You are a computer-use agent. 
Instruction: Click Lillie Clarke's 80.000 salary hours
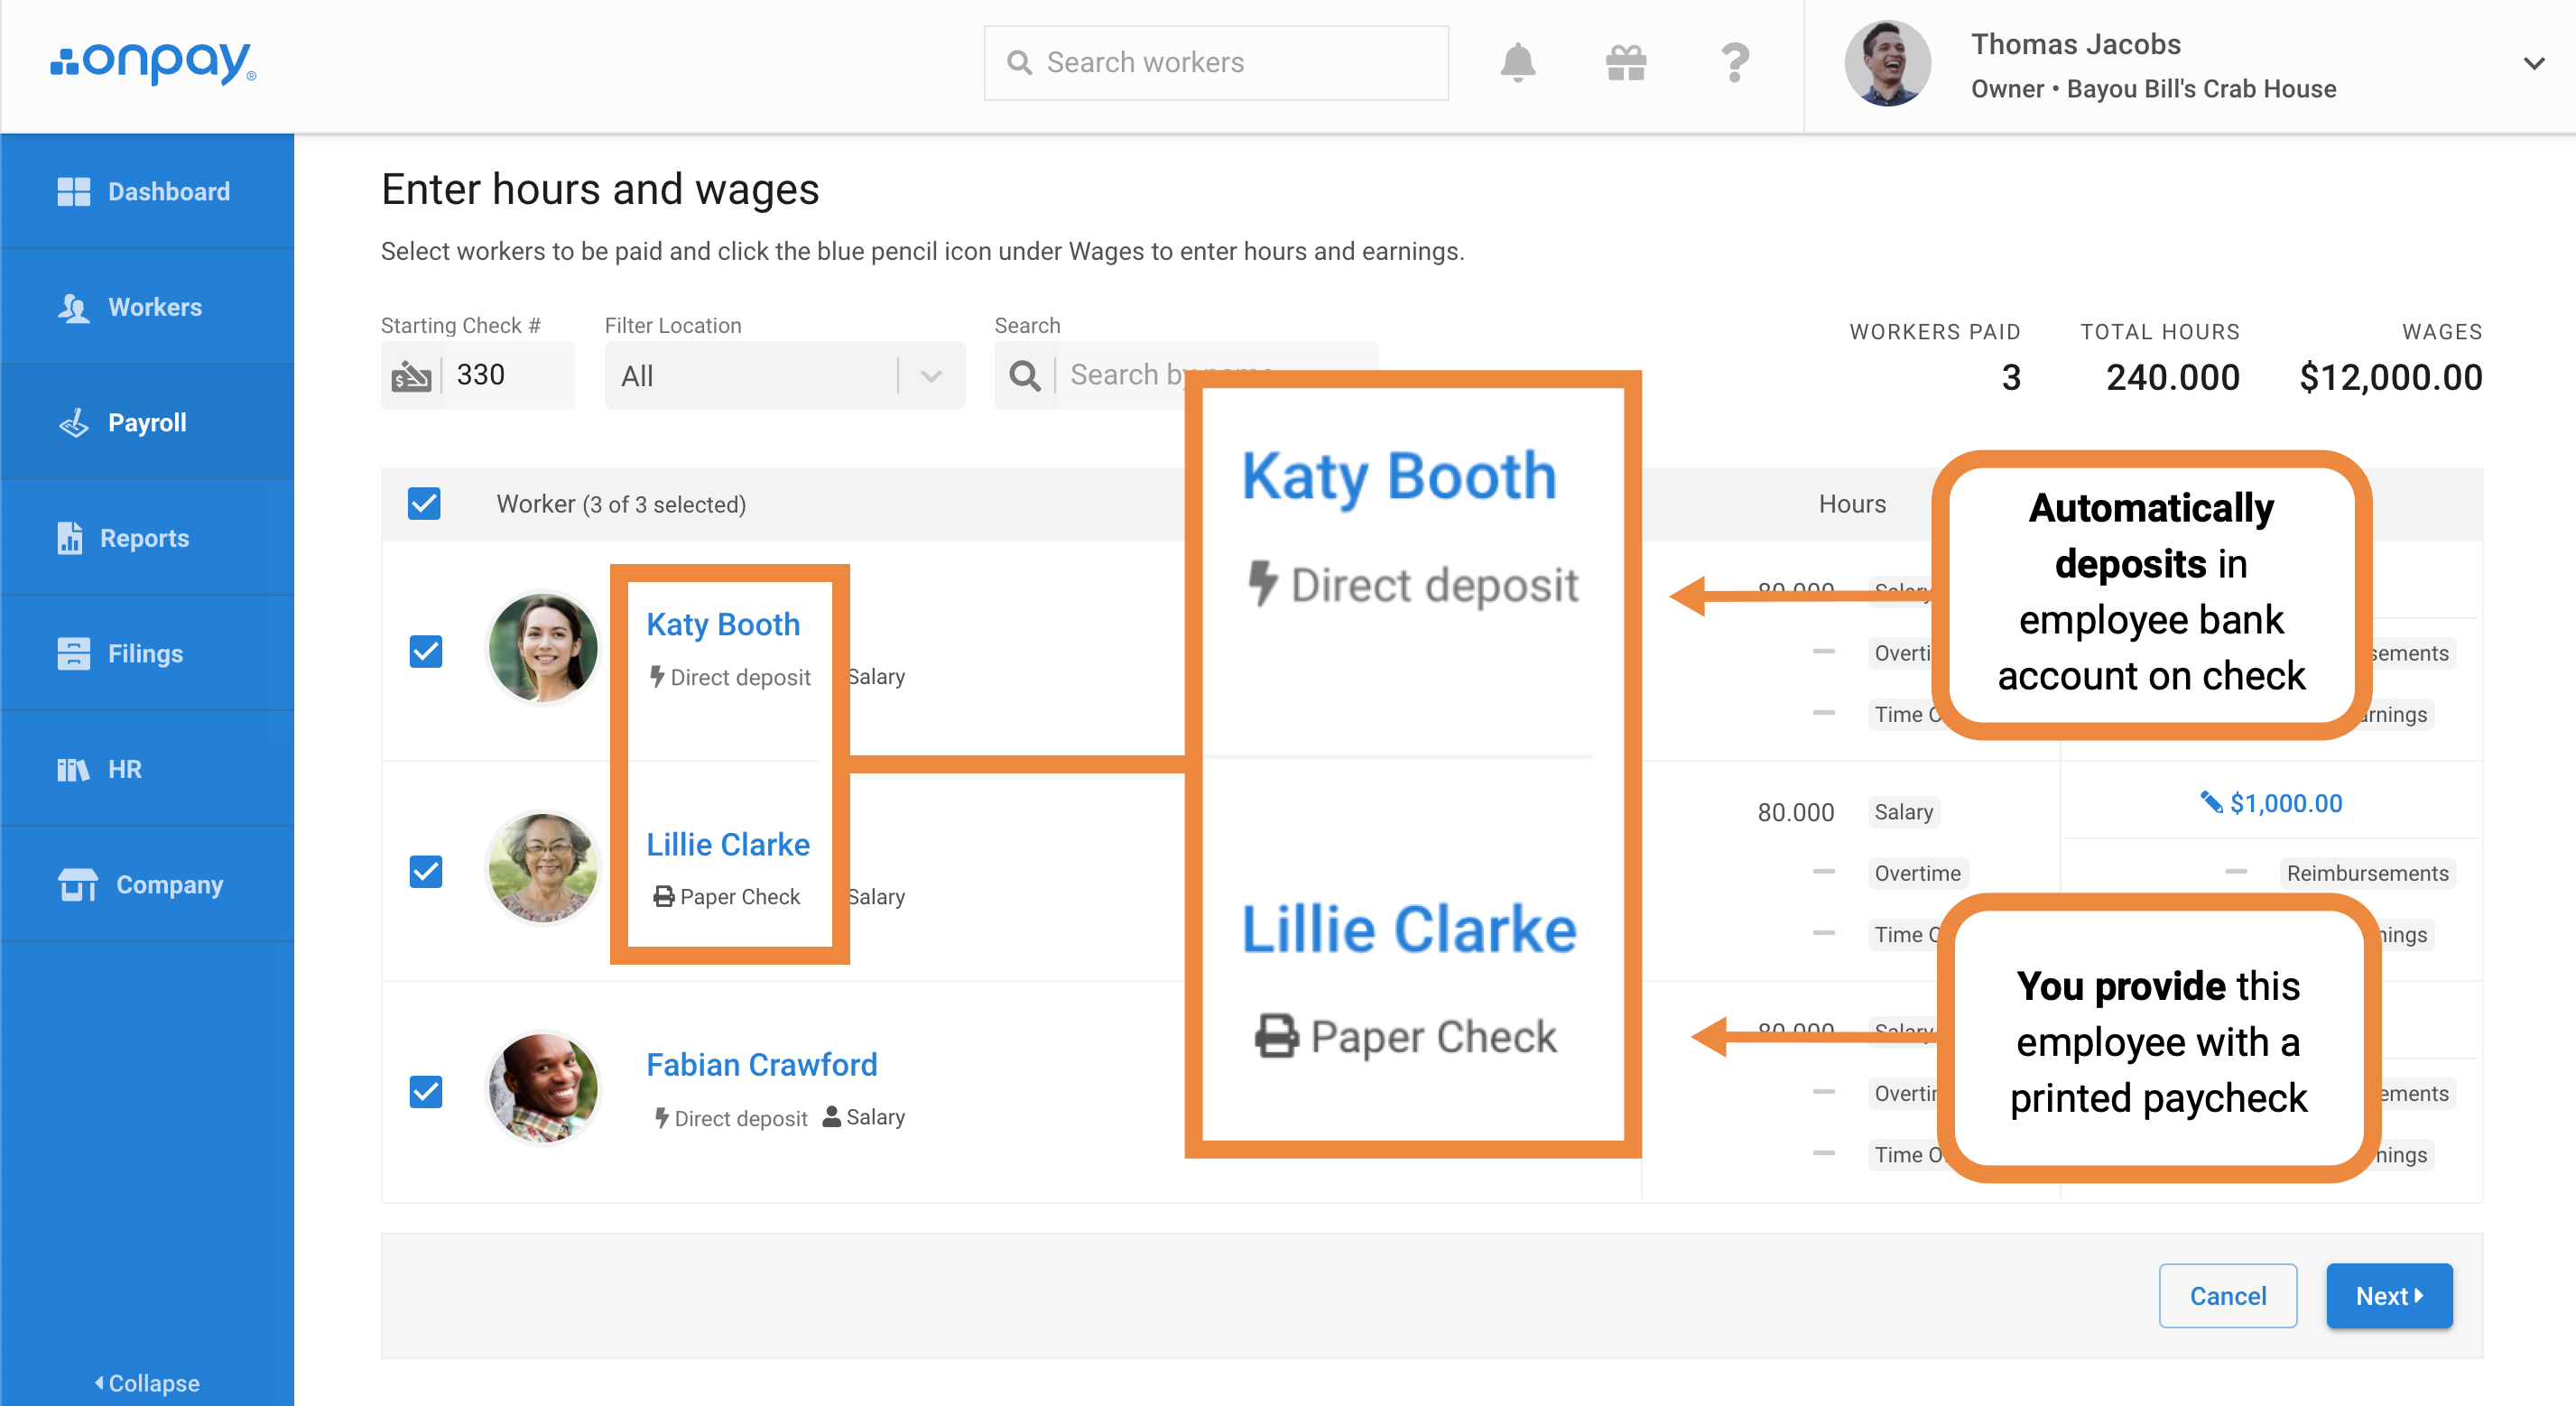[1796, 812]
